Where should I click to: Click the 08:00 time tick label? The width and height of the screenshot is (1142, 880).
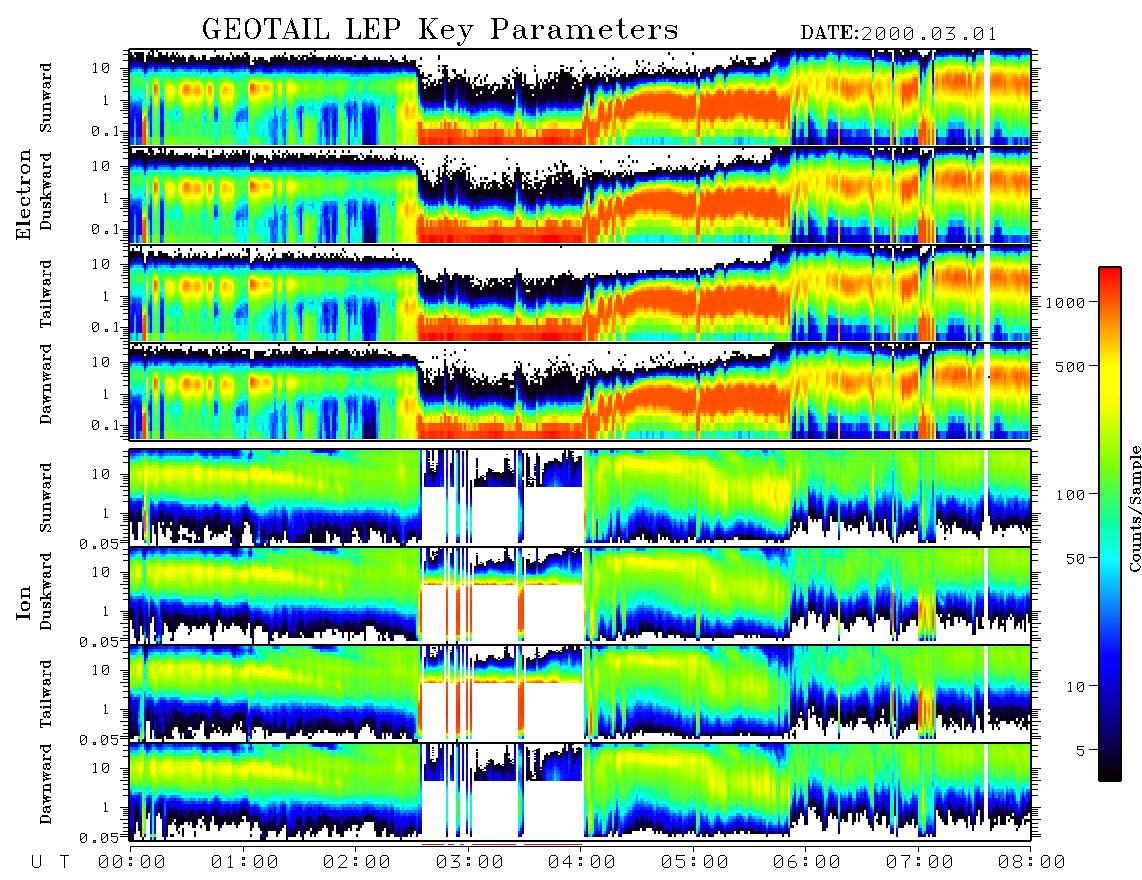pyautogui.click(x=1031, y=862)
